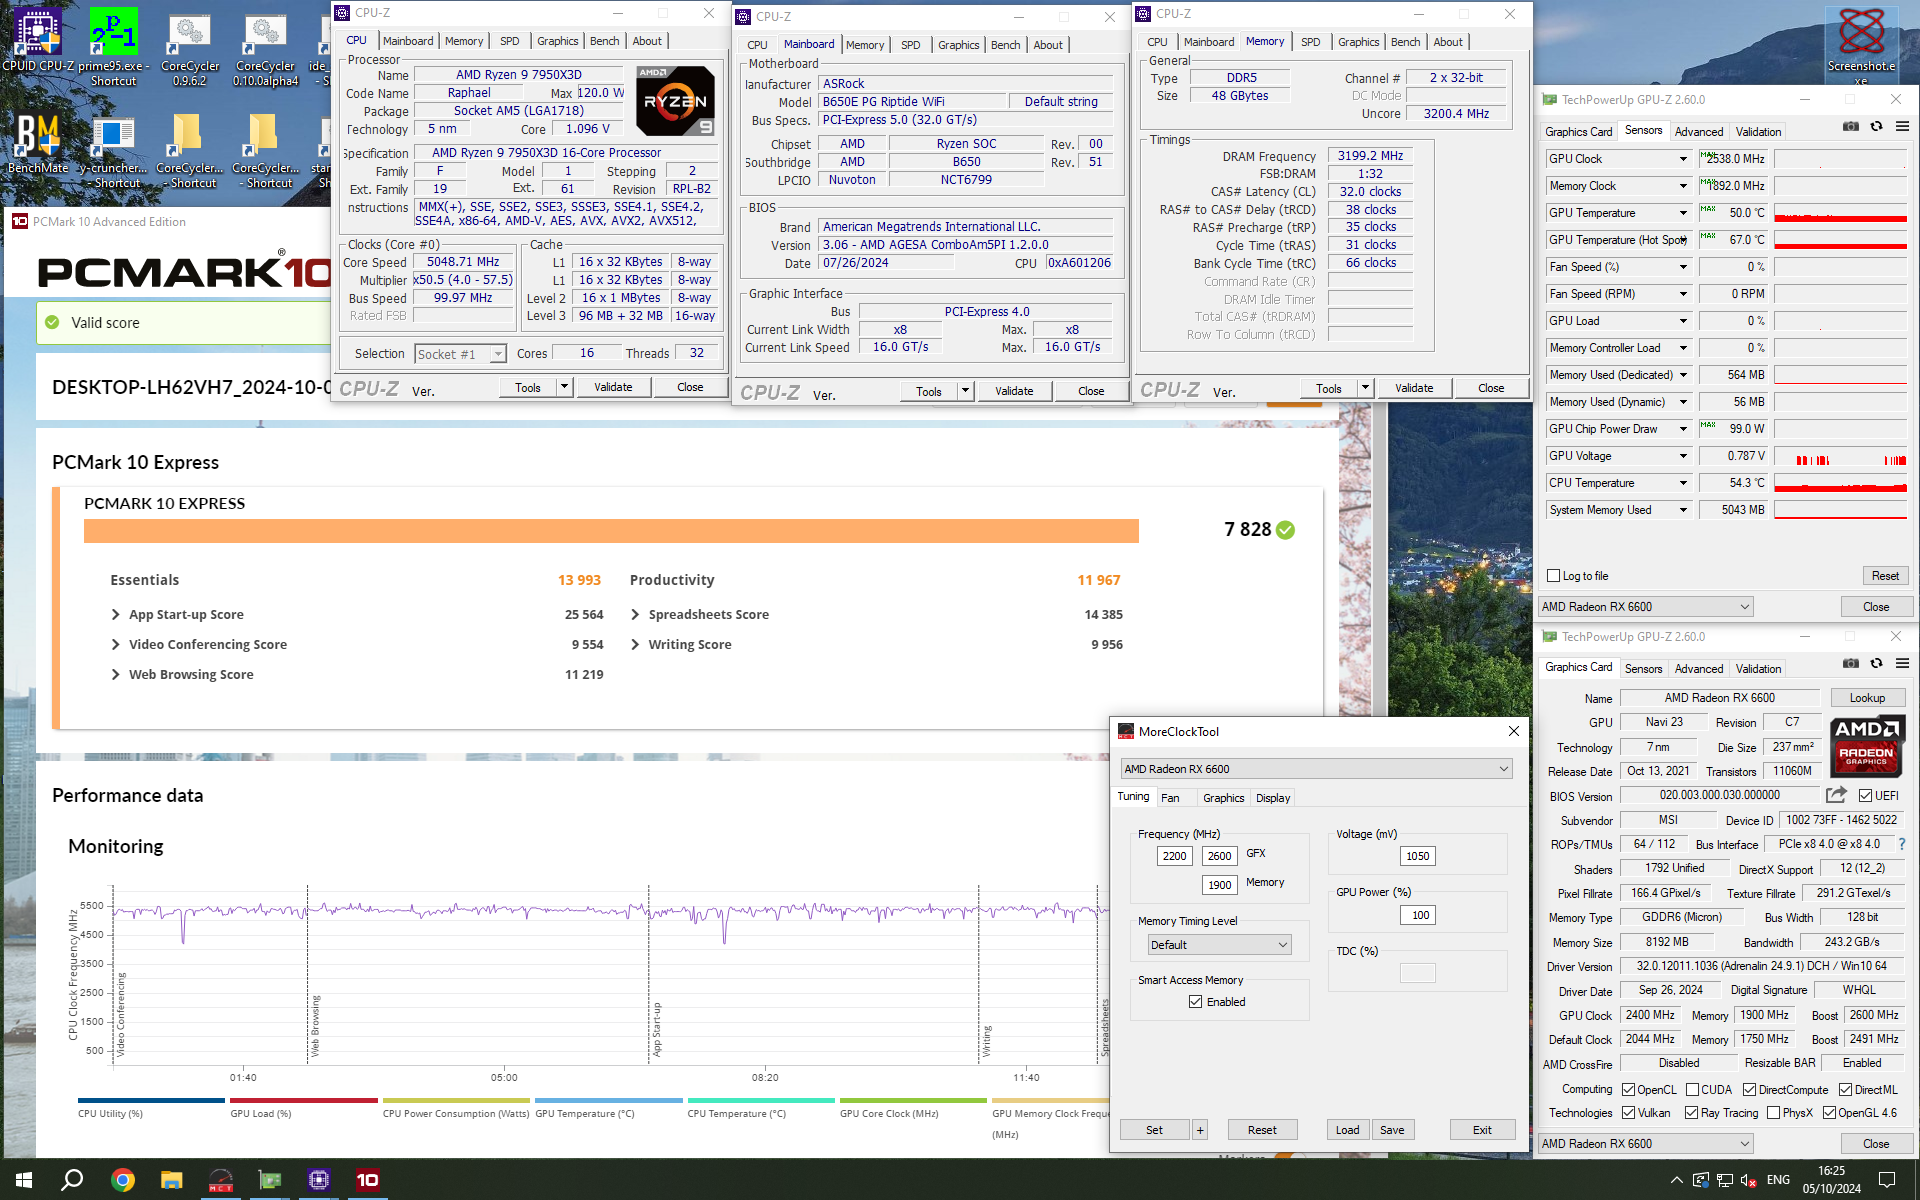
Task: Toggle UEFI checkbox in GPU-Z
Action: coord(1865,796)
